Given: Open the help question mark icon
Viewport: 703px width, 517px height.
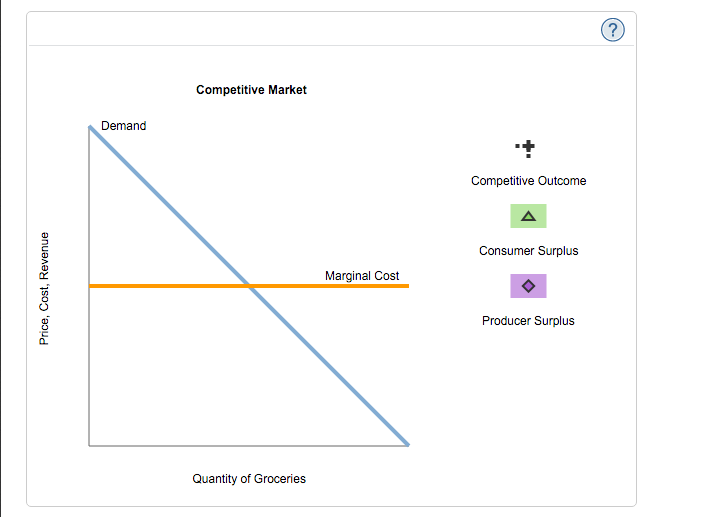Looking at the screenshot, I should (614, 31).
